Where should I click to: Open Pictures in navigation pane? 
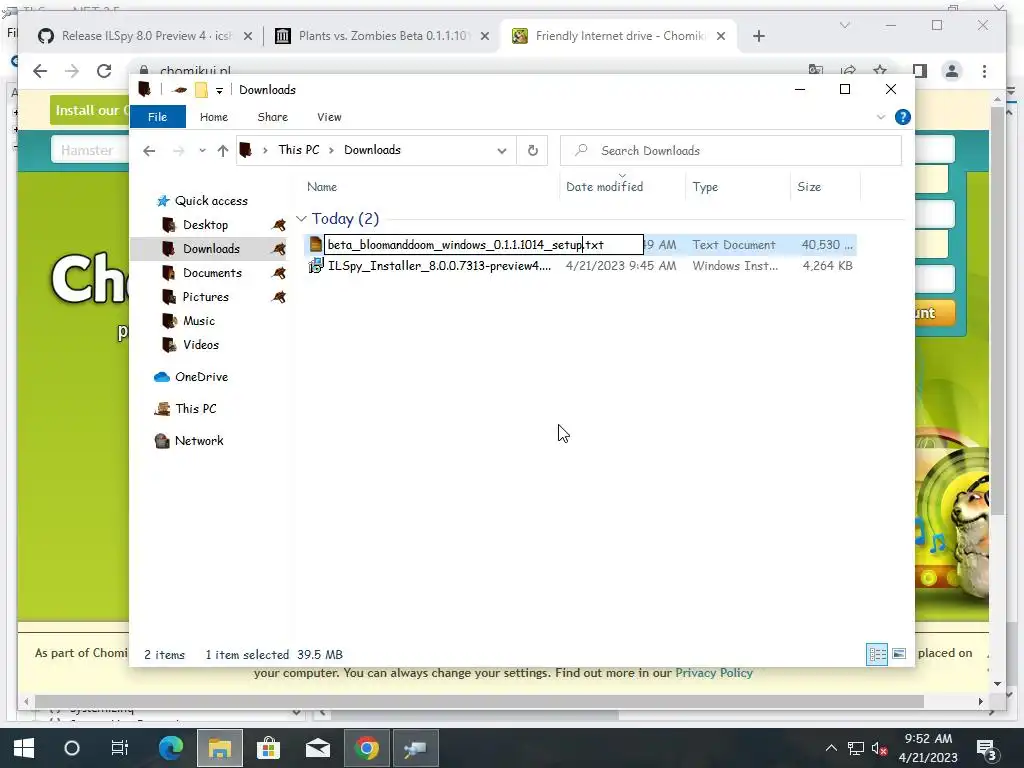coord(206,297)
